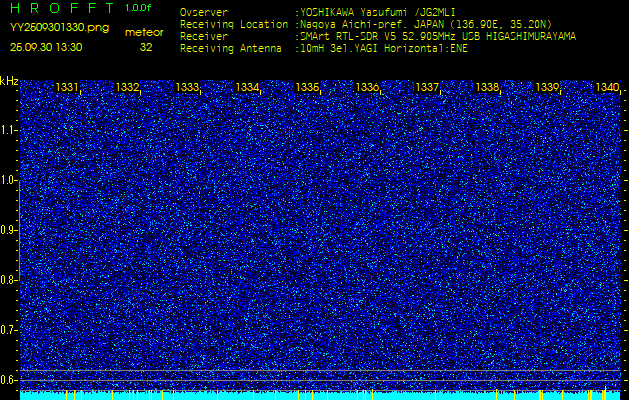The height and width of the screenshot is (400, 629).
Task: Click the 1.1 frequency axis label
Action: coord(8,130)
